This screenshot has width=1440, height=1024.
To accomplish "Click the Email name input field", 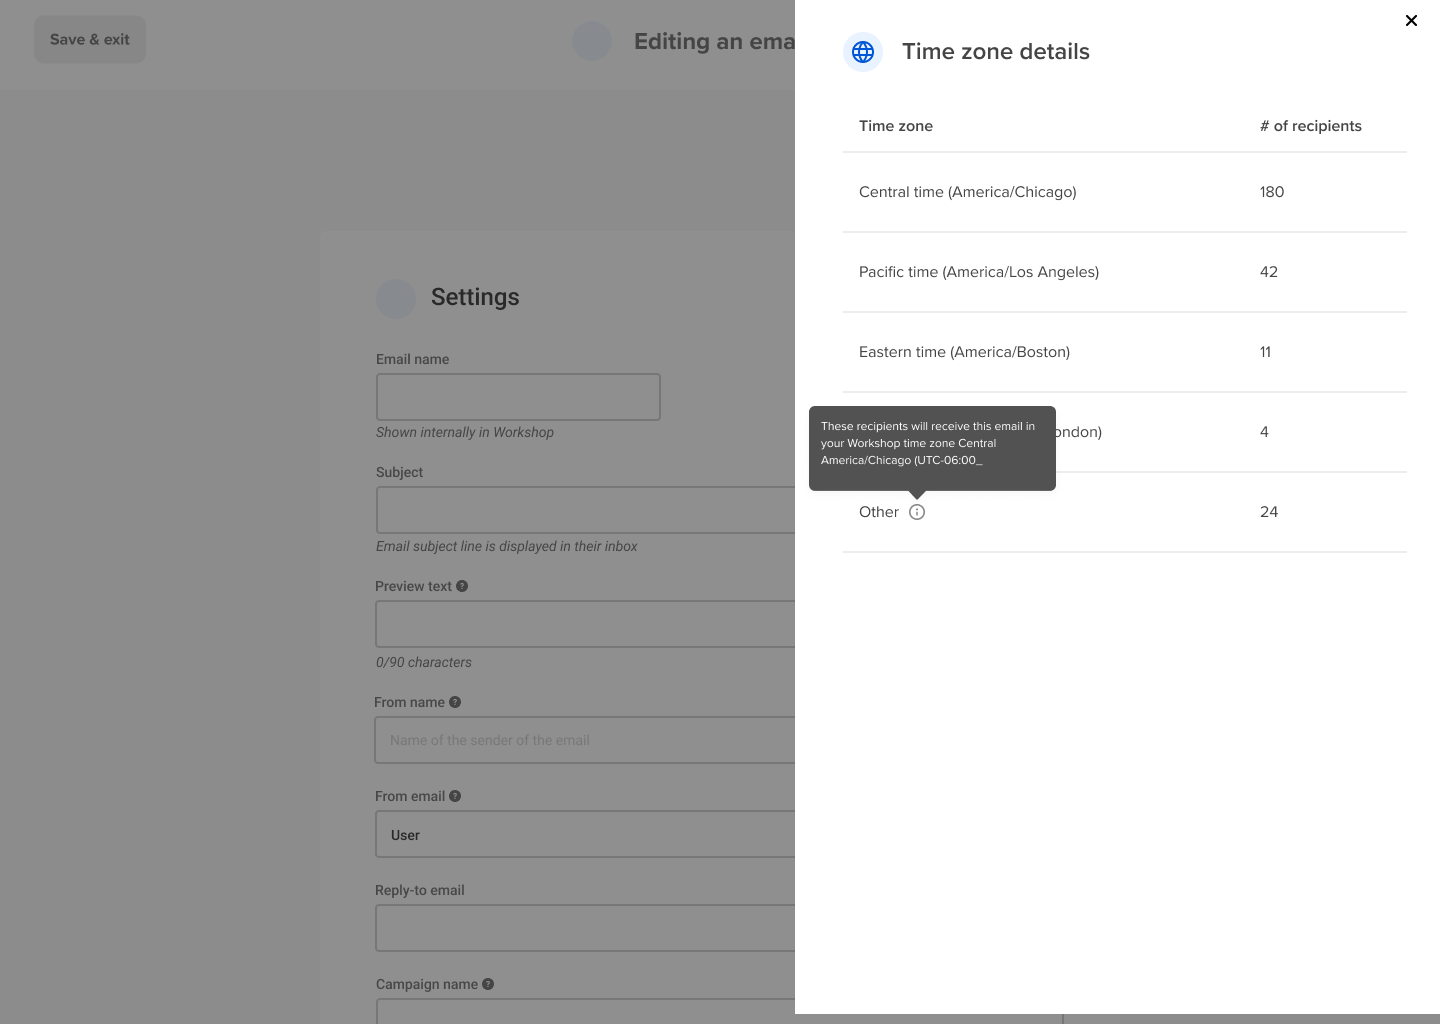I will [x=518, y=397].
